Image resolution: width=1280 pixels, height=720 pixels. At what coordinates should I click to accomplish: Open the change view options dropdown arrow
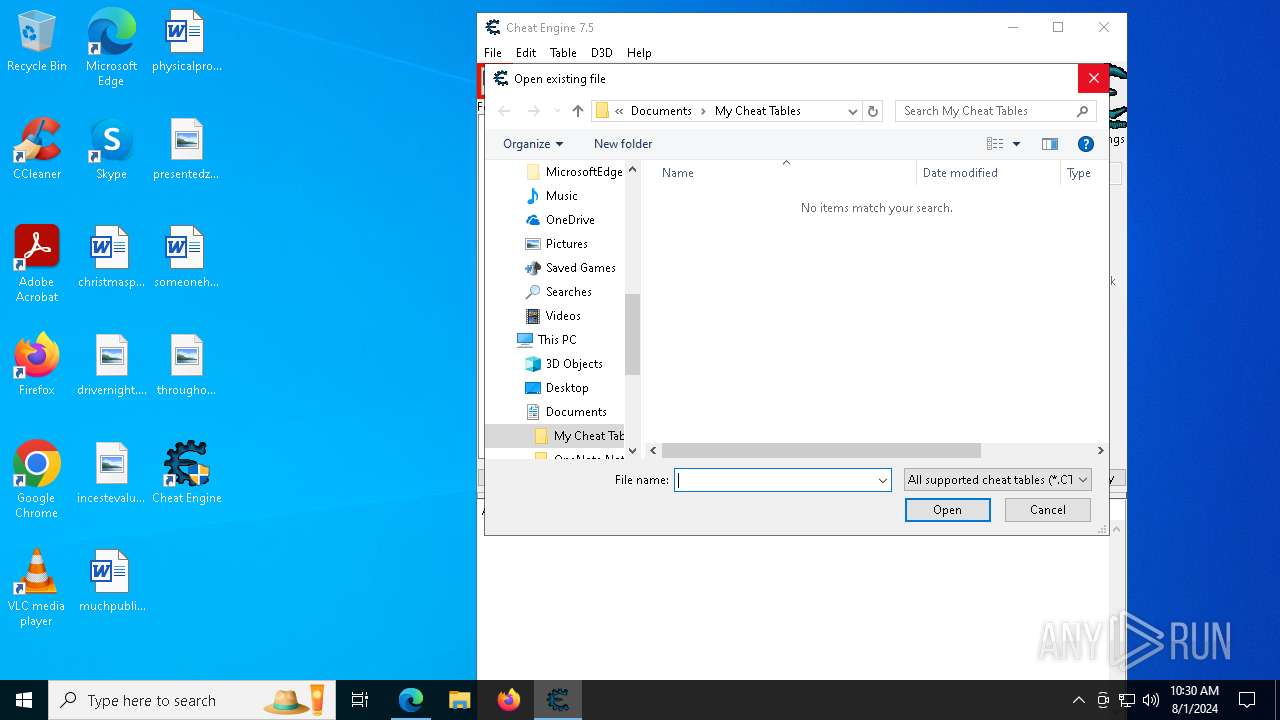(1016, 144)
